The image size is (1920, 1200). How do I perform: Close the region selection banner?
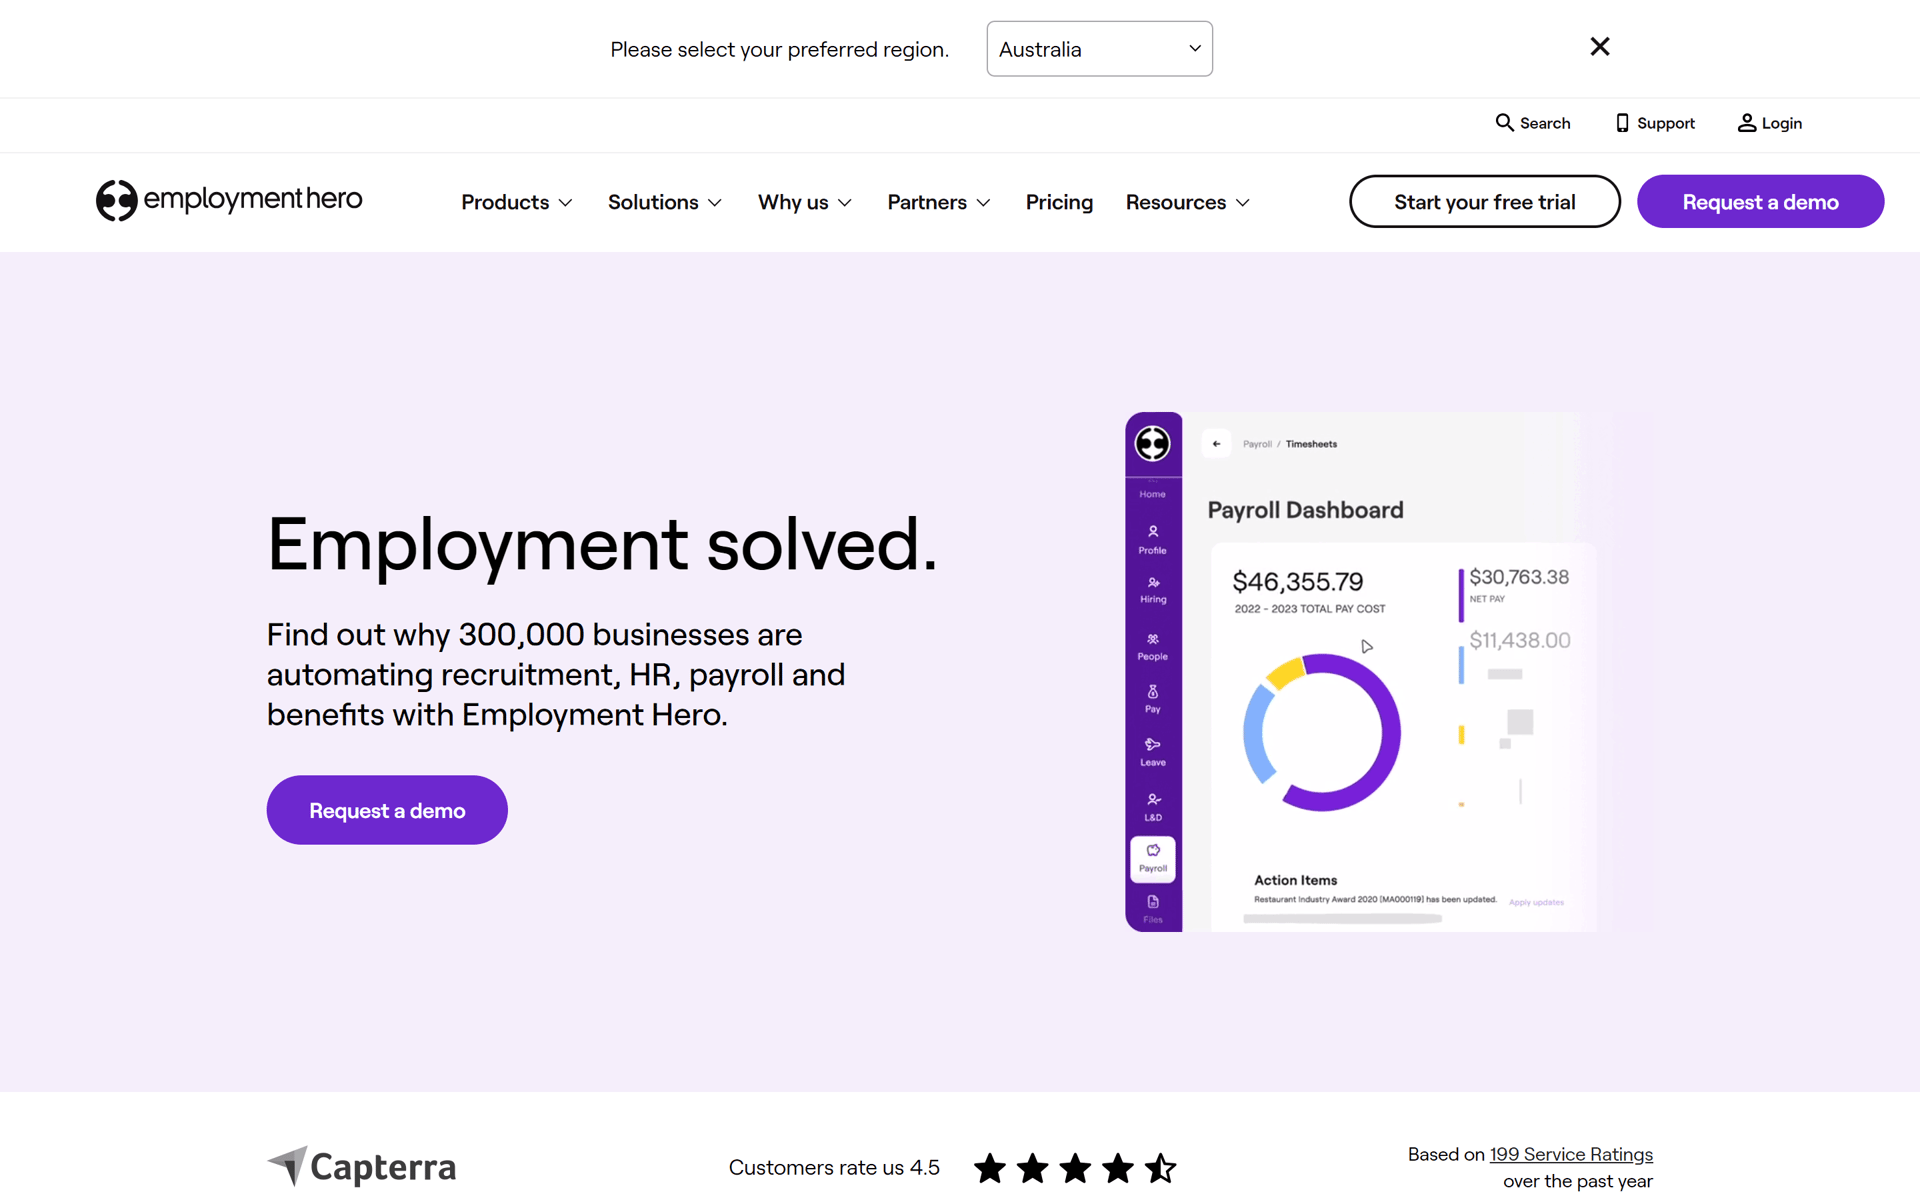click(x=1599, y=46)
